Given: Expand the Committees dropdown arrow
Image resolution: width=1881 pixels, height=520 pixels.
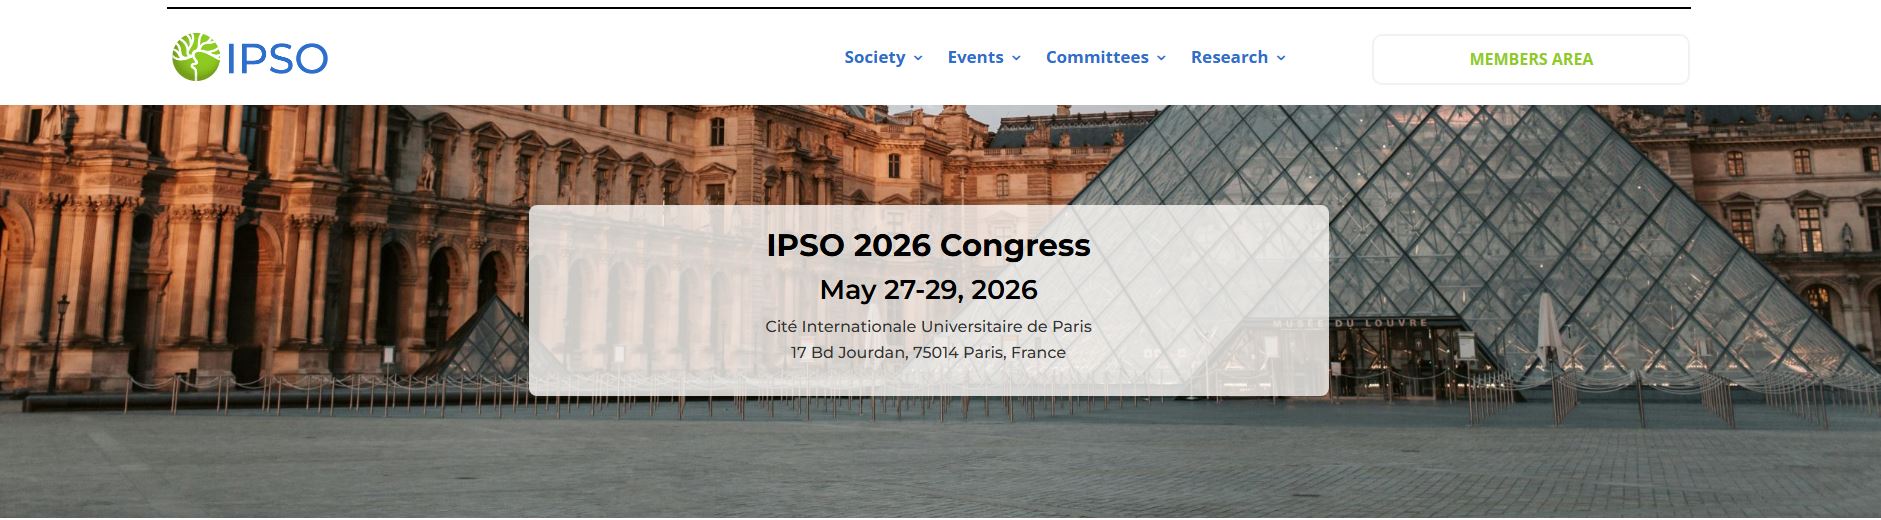Looking at the screenshot, I should point(1161,58).
